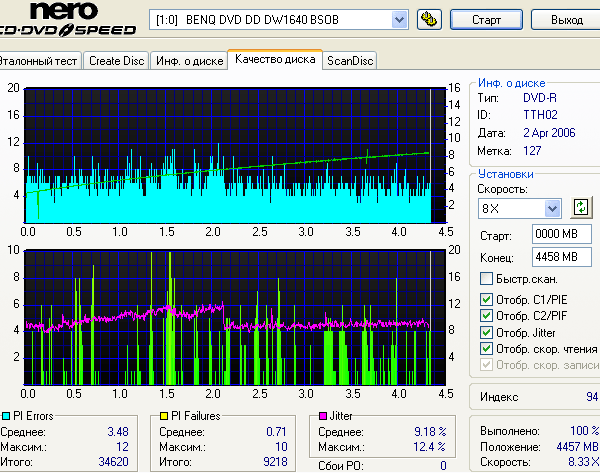This screenshot has width=600, height=473.
Task: Click the Метка value 127
Action: 532,151
